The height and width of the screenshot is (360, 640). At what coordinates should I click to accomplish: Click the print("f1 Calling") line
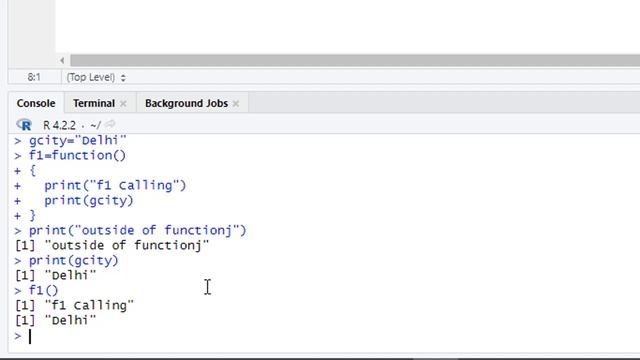pyautogui.click(x=115, y=186)
